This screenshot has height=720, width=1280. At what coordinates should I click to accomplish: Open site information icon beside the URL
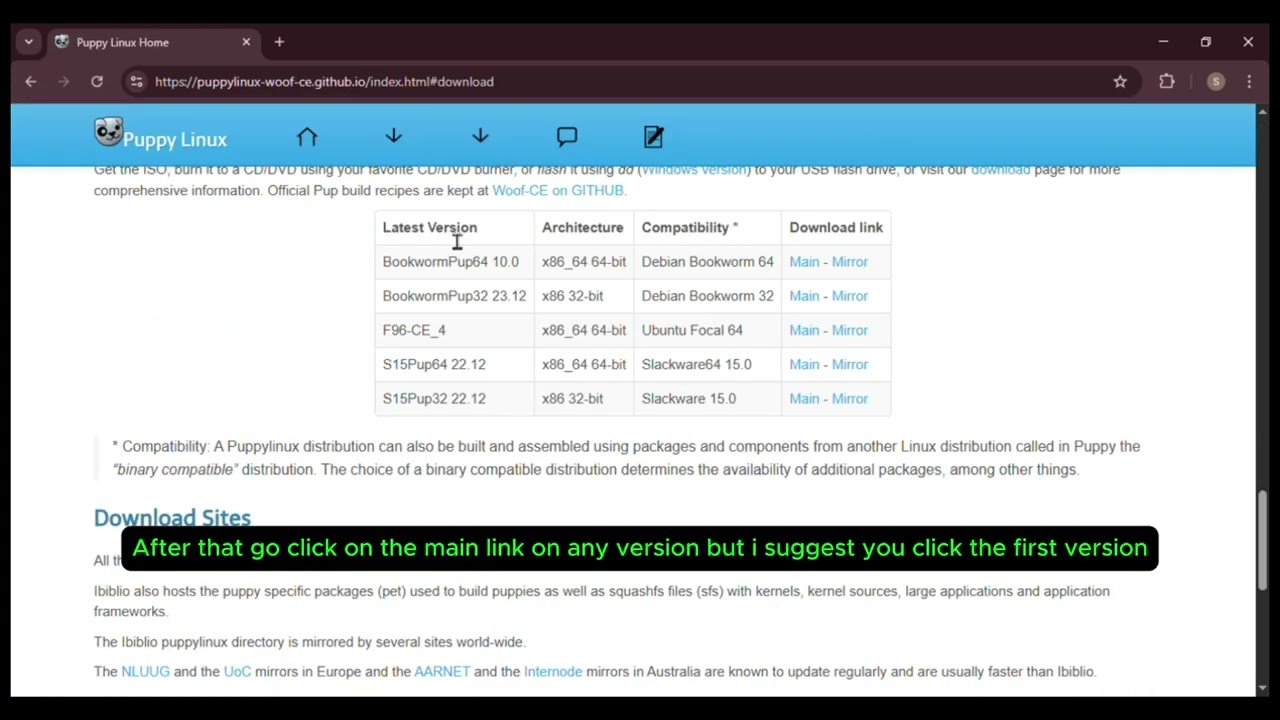[x=137, y=82]
